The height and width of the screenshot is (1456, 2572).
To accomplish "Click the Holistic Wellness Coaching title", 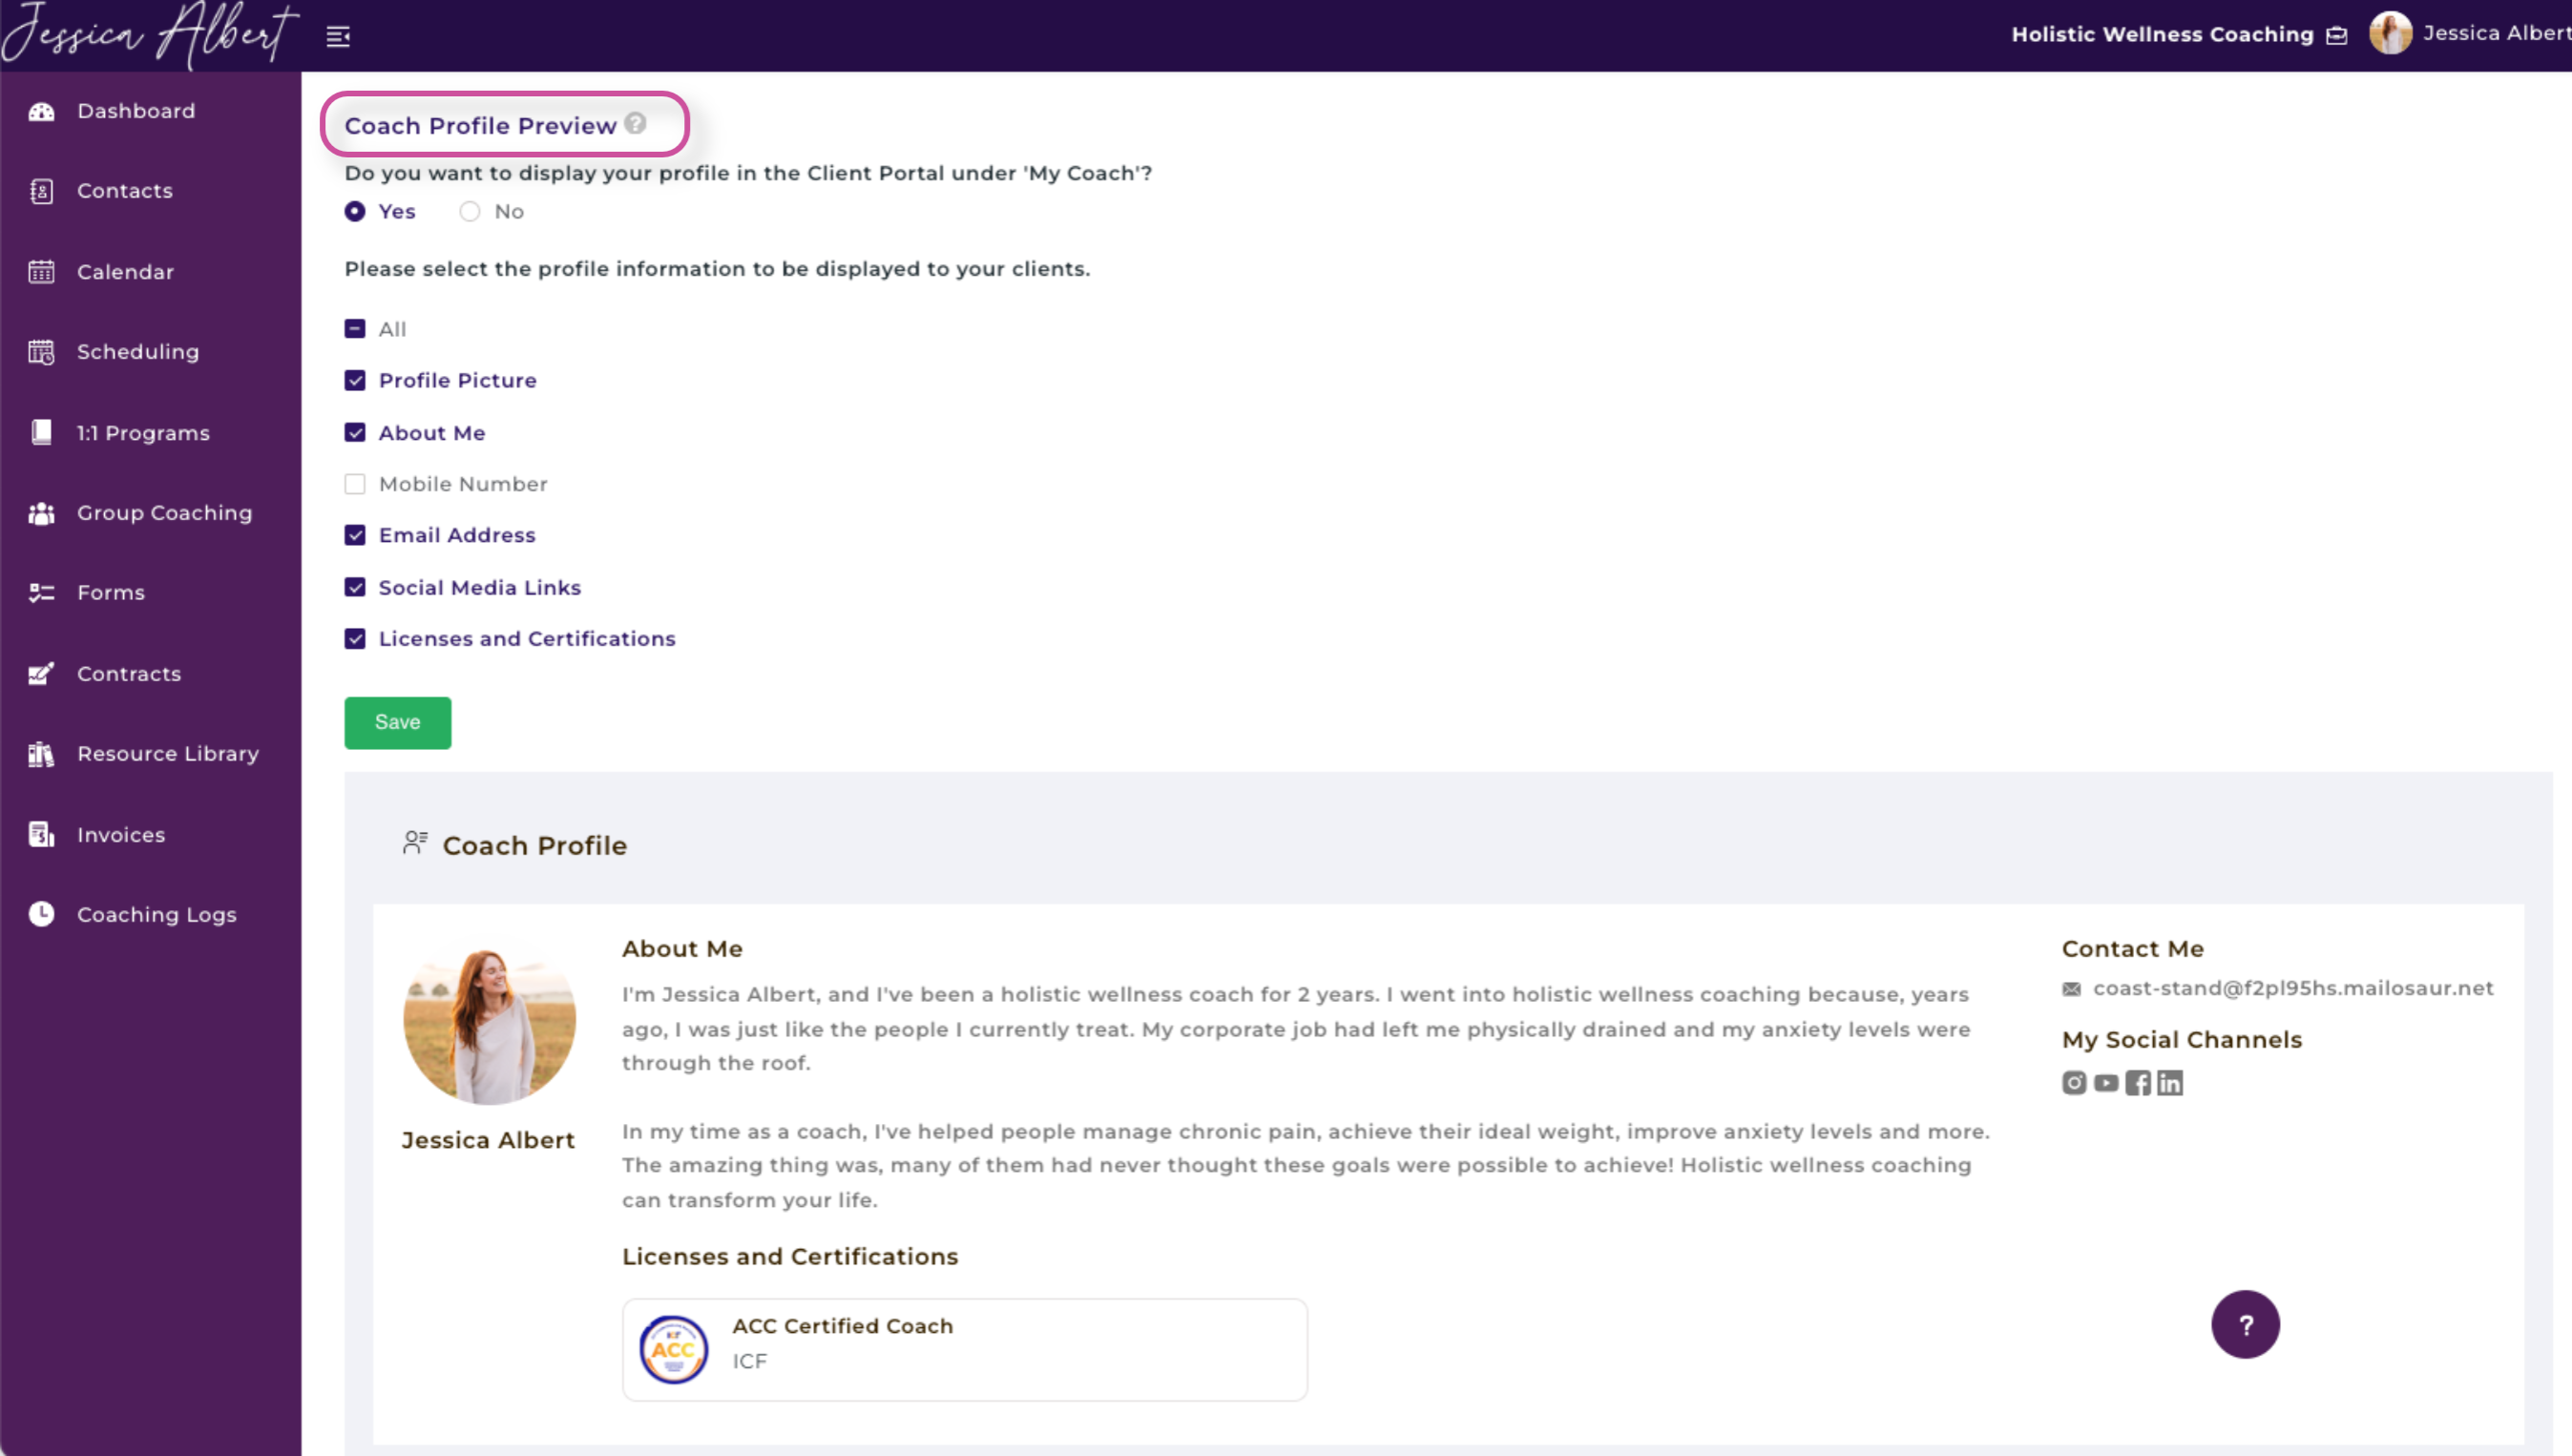I will [2162, 35].
